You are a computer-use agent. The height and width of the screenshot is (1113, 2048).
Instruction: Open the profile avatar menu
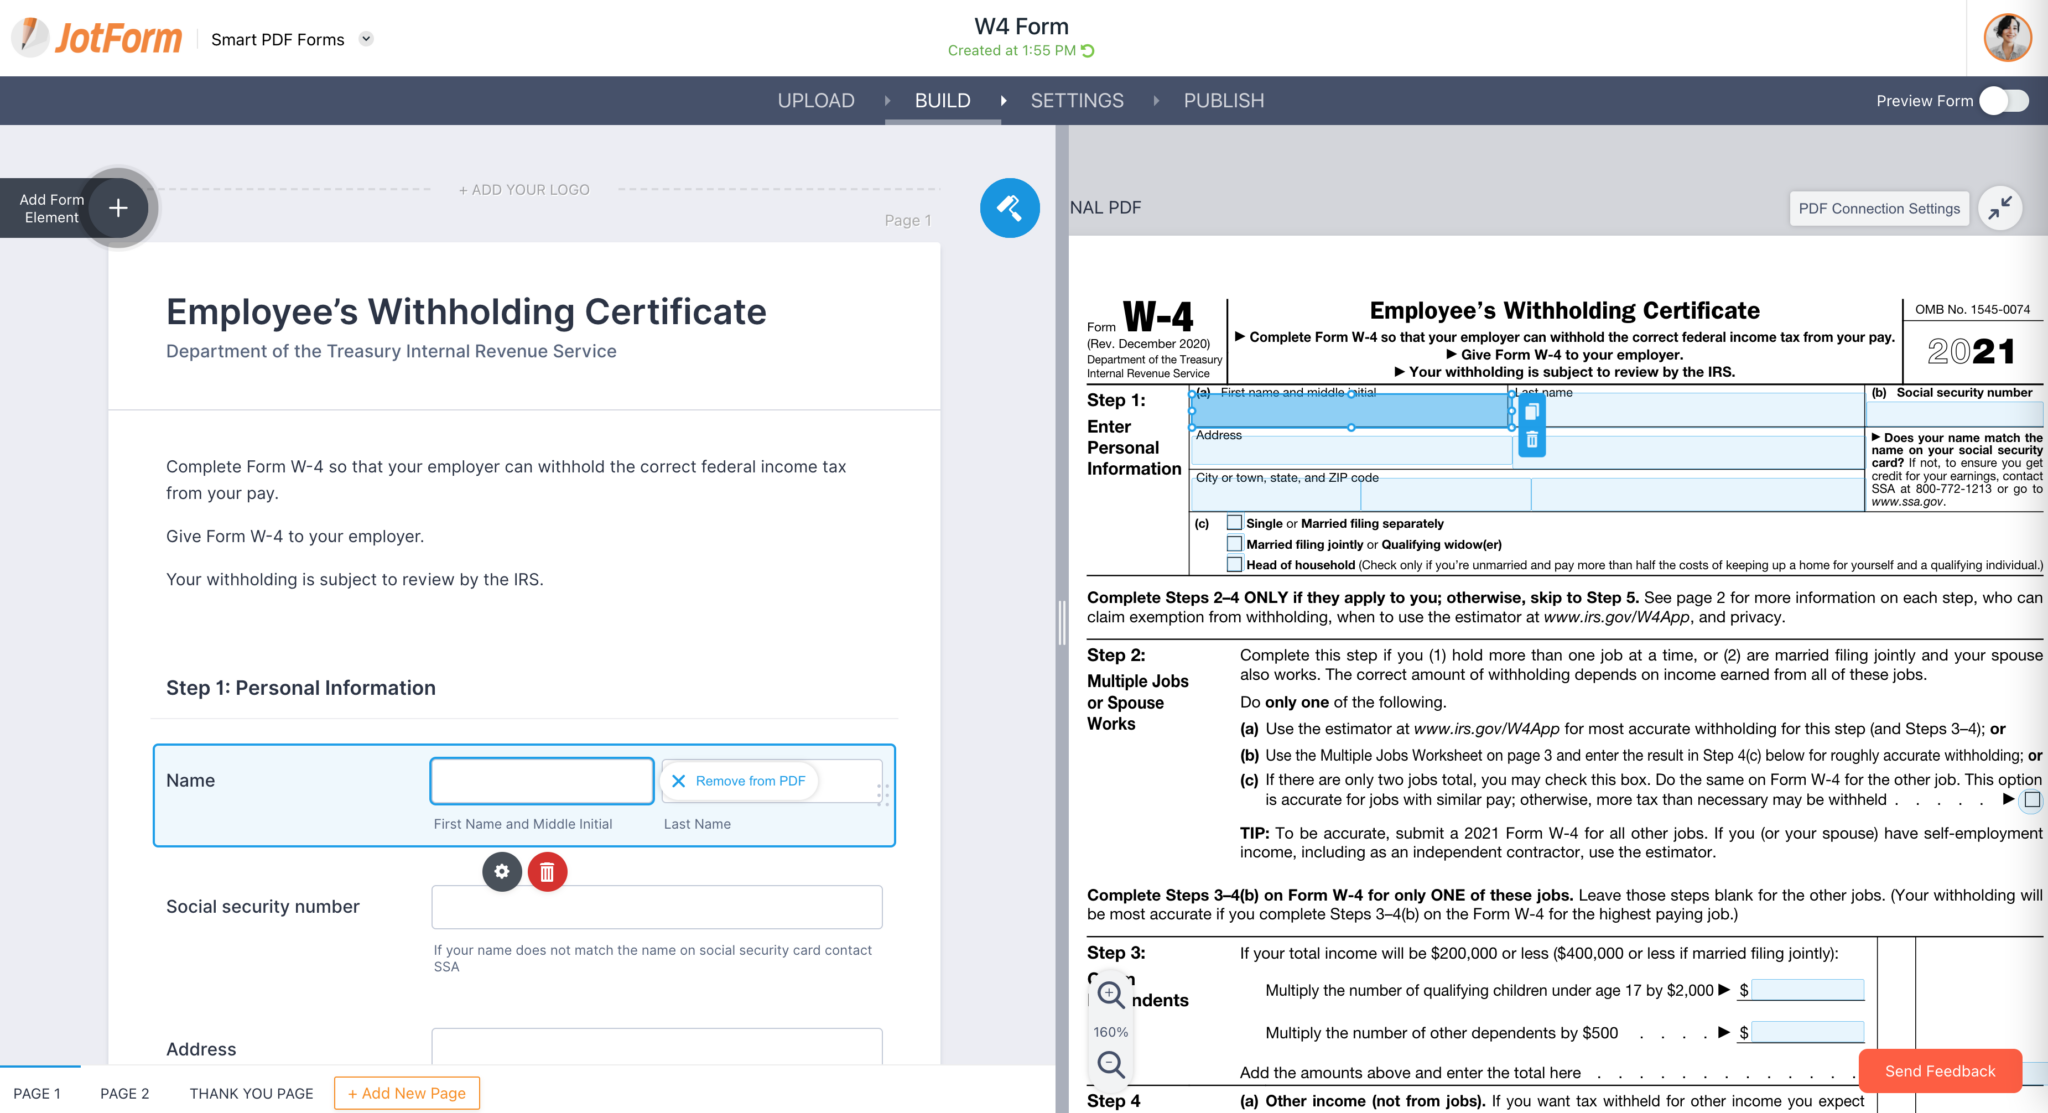[x=2007, y=37]
